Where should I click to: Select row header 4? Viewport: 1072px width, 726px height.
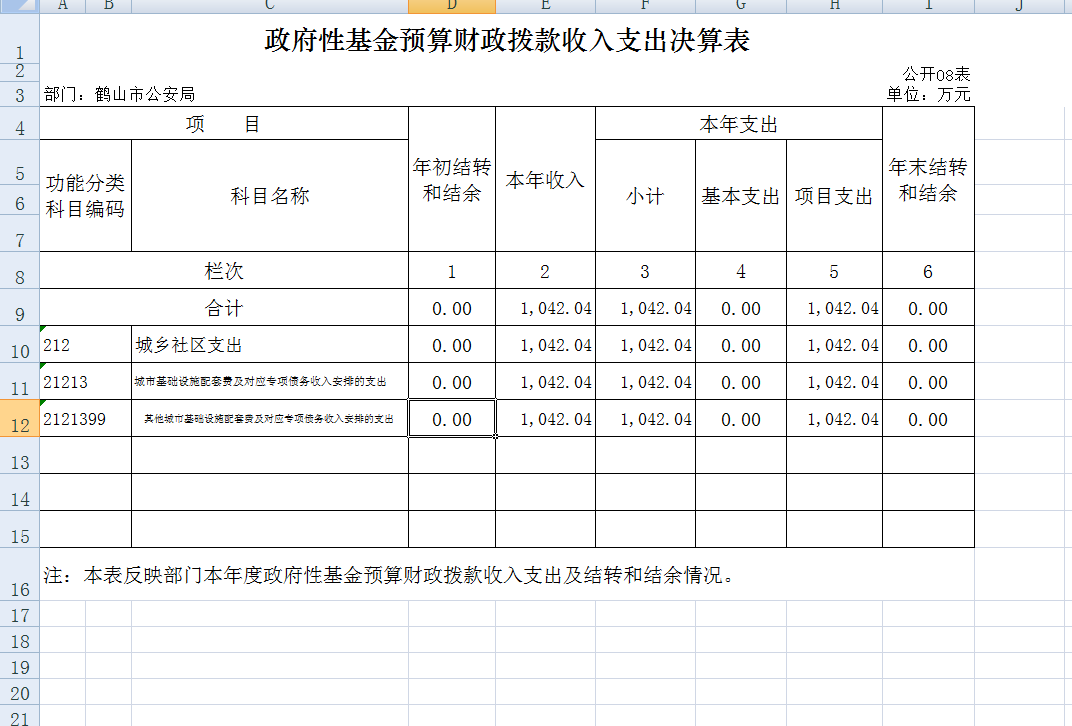[20, 124]
